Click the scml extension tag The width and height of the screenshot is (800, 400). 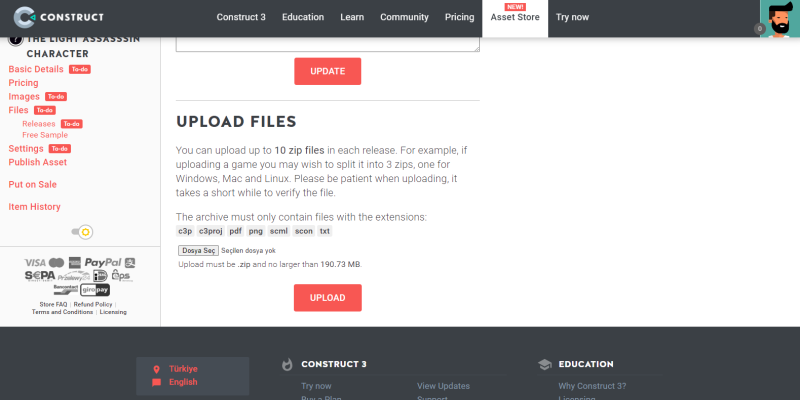pyautogui.click(x=279, y=231)
